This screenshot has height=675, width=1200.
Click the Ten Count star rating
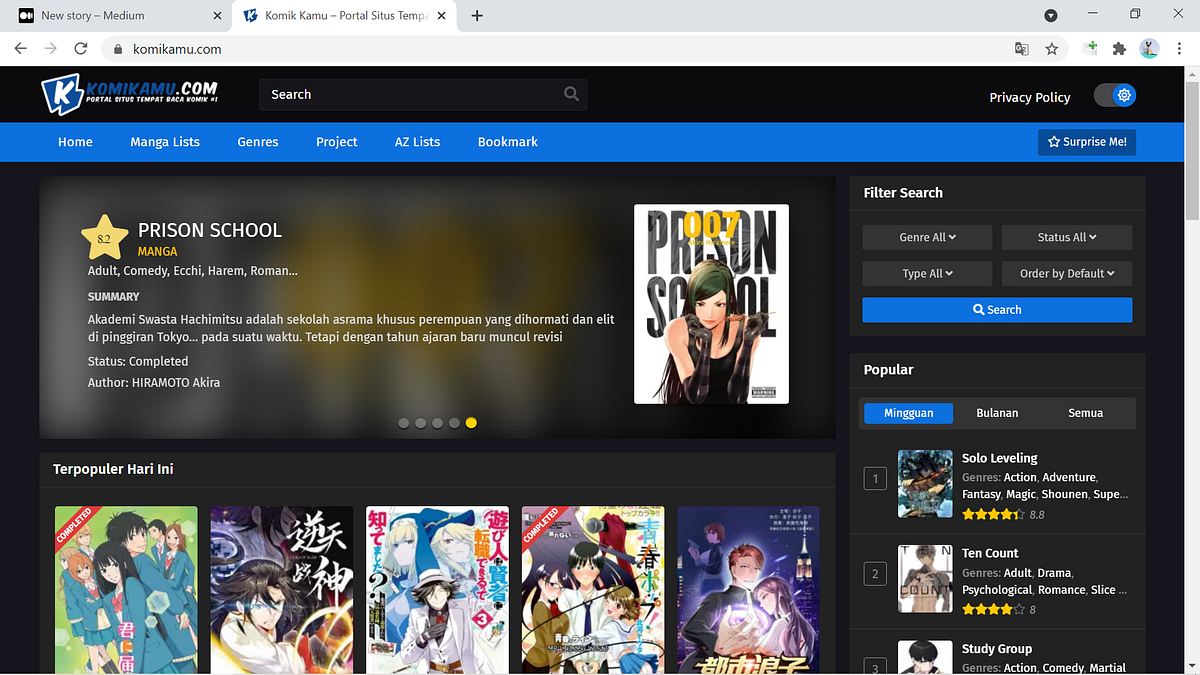pyautogui.click(x=992, y=609)
